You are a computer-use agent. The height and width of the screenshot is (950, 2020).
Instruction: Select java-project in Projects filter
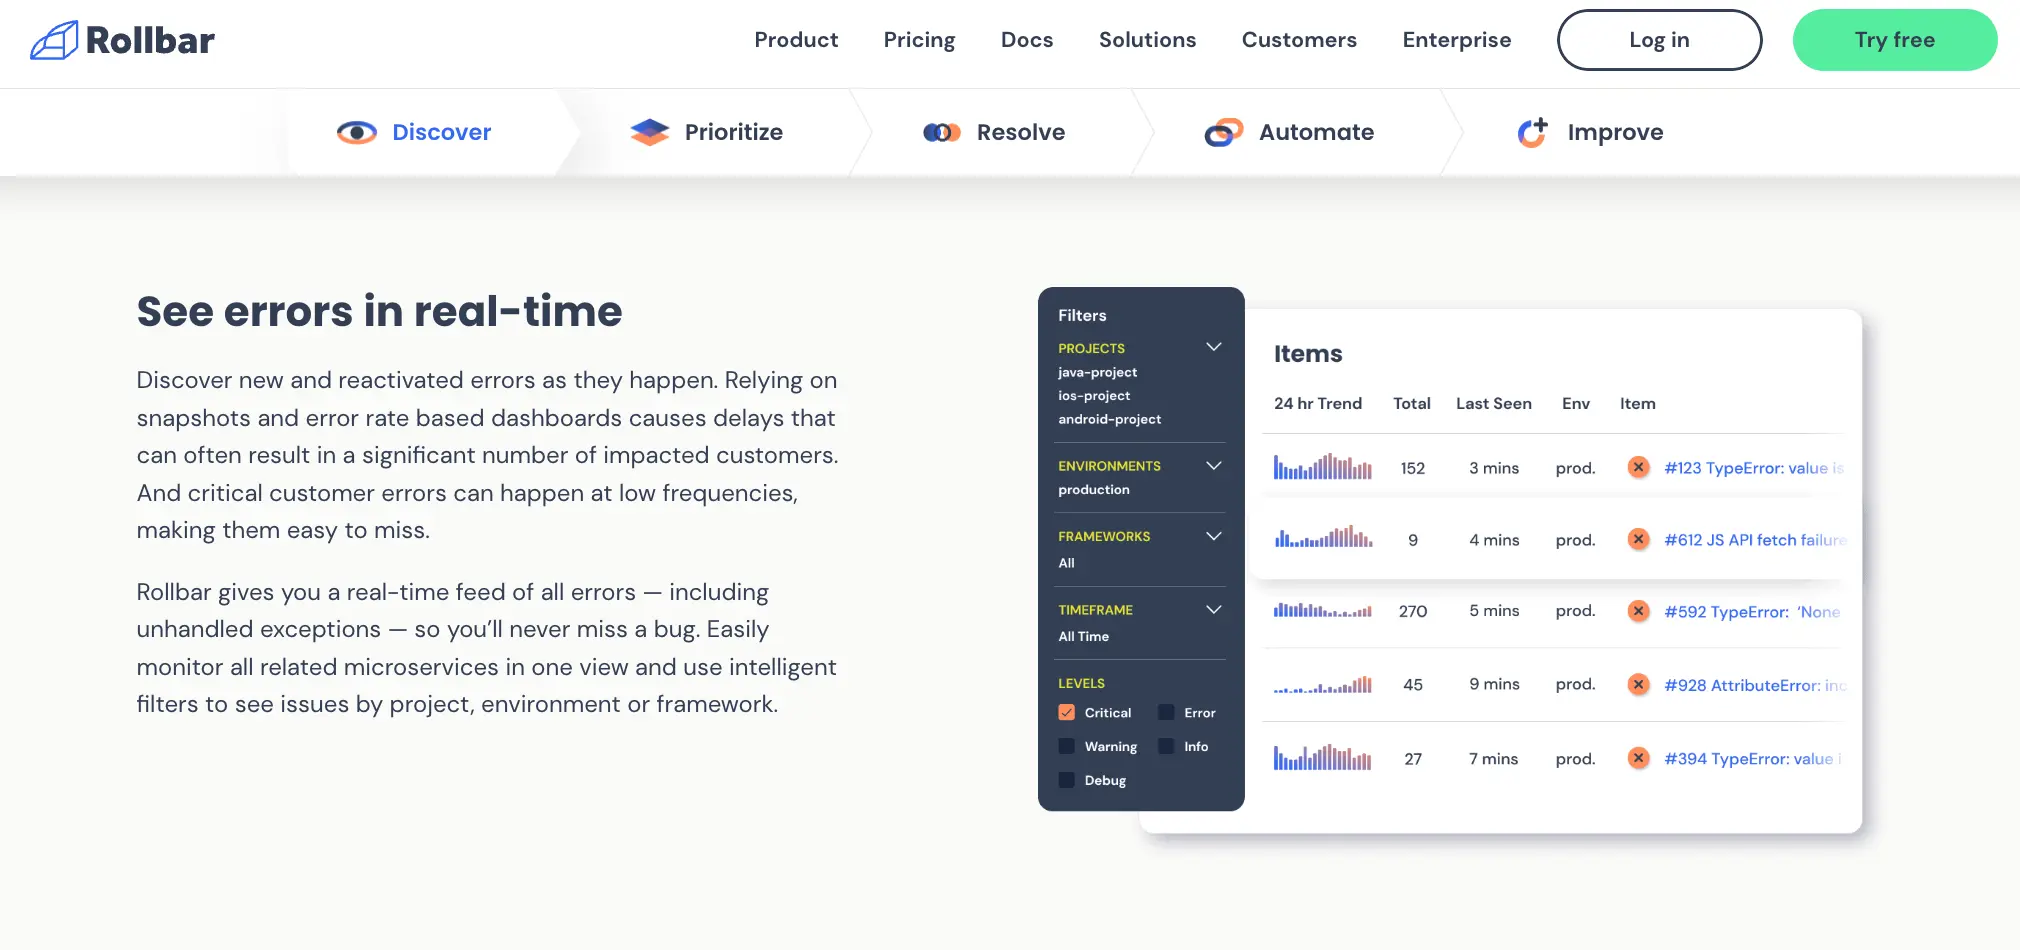pos(1097,372)
